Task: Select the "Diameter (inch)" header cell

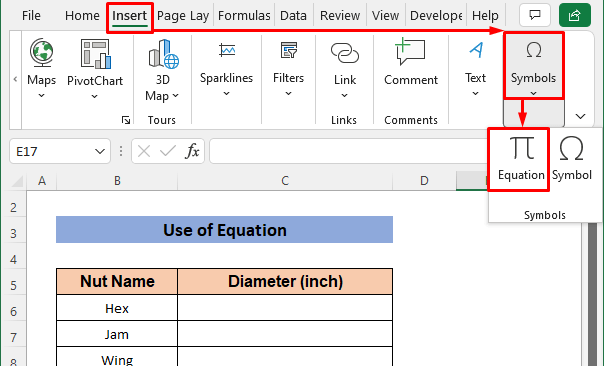Action: click(x=285, y=282)
